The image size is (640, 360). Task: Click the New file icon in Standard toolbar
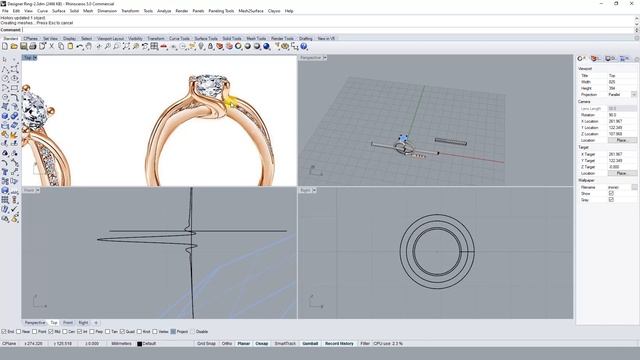(x=5, y=47)
